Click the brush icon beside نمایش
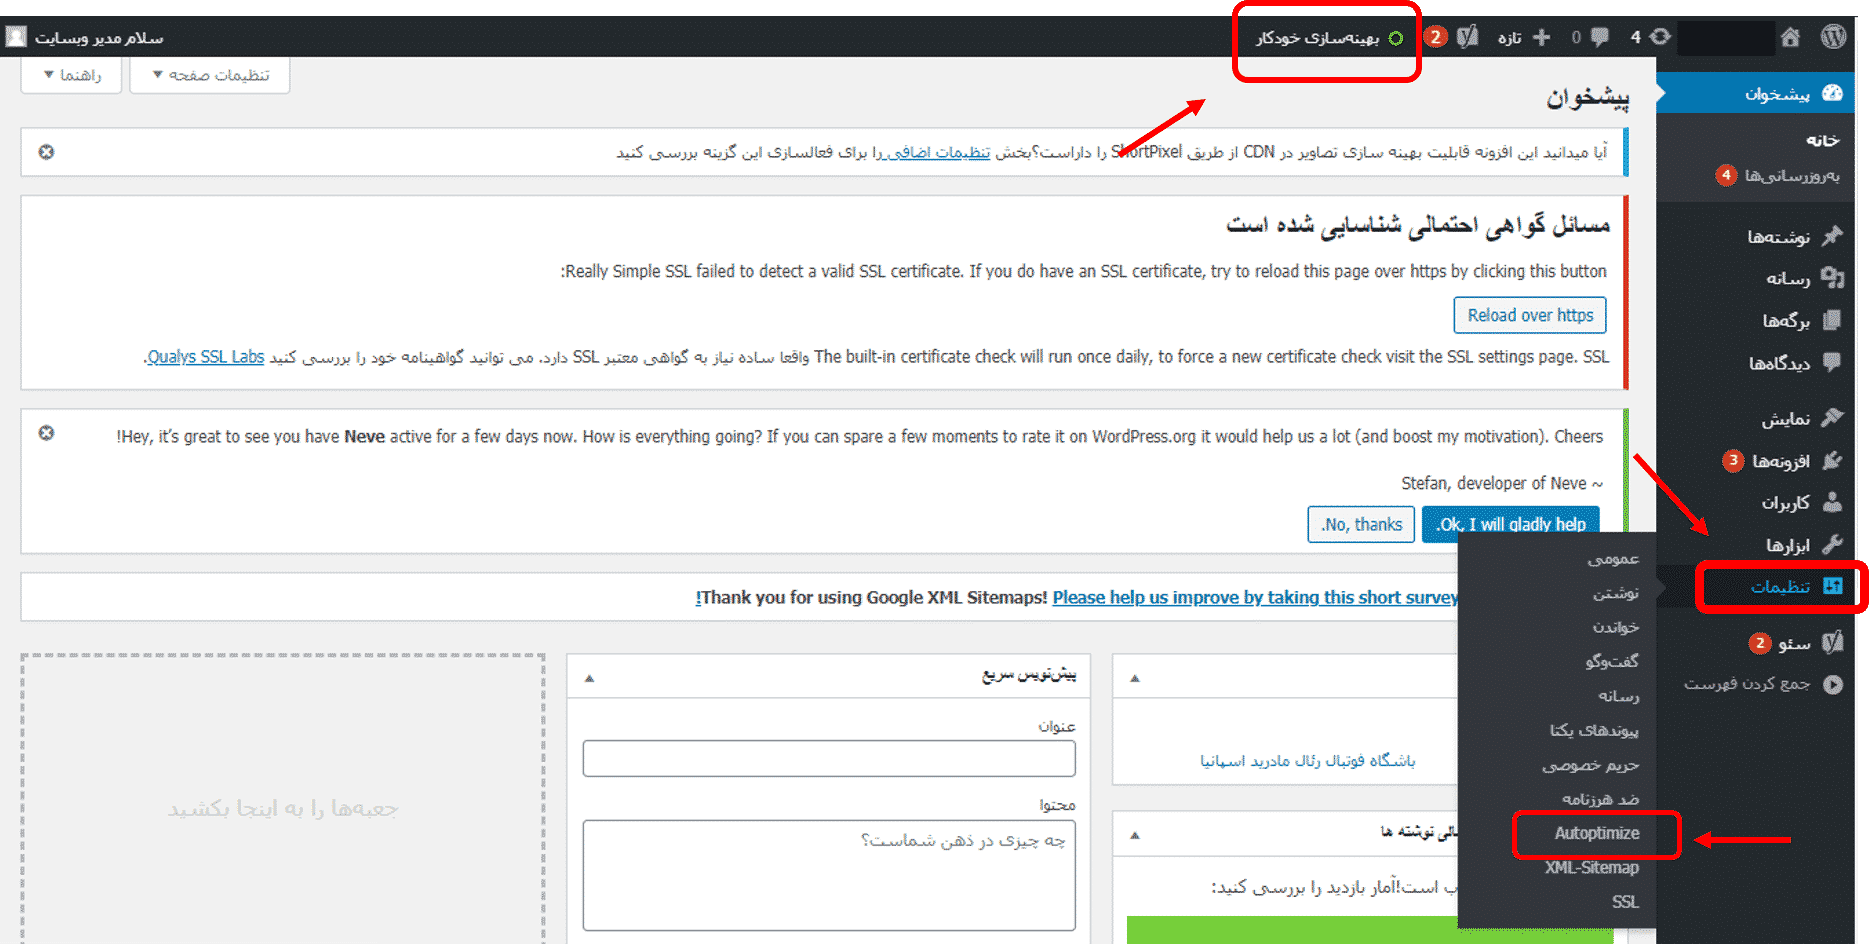Viewport: 1869px width, 944px height. [x=1832, y=417]
